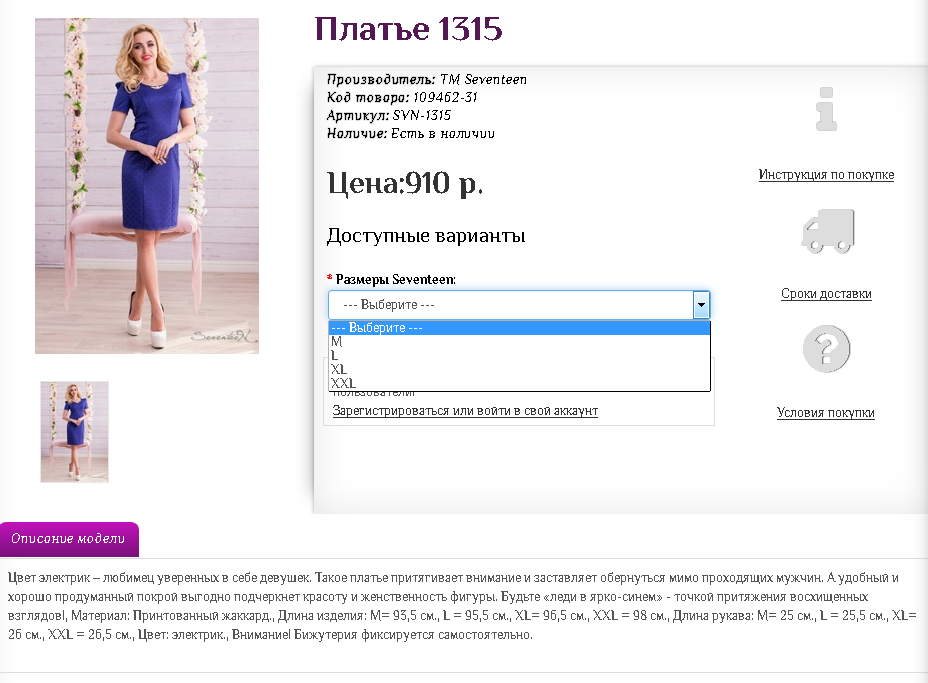This screenshot has width=928, height=683.
Task: Click the large blue dress photo
Action: [x=147, y=186]
